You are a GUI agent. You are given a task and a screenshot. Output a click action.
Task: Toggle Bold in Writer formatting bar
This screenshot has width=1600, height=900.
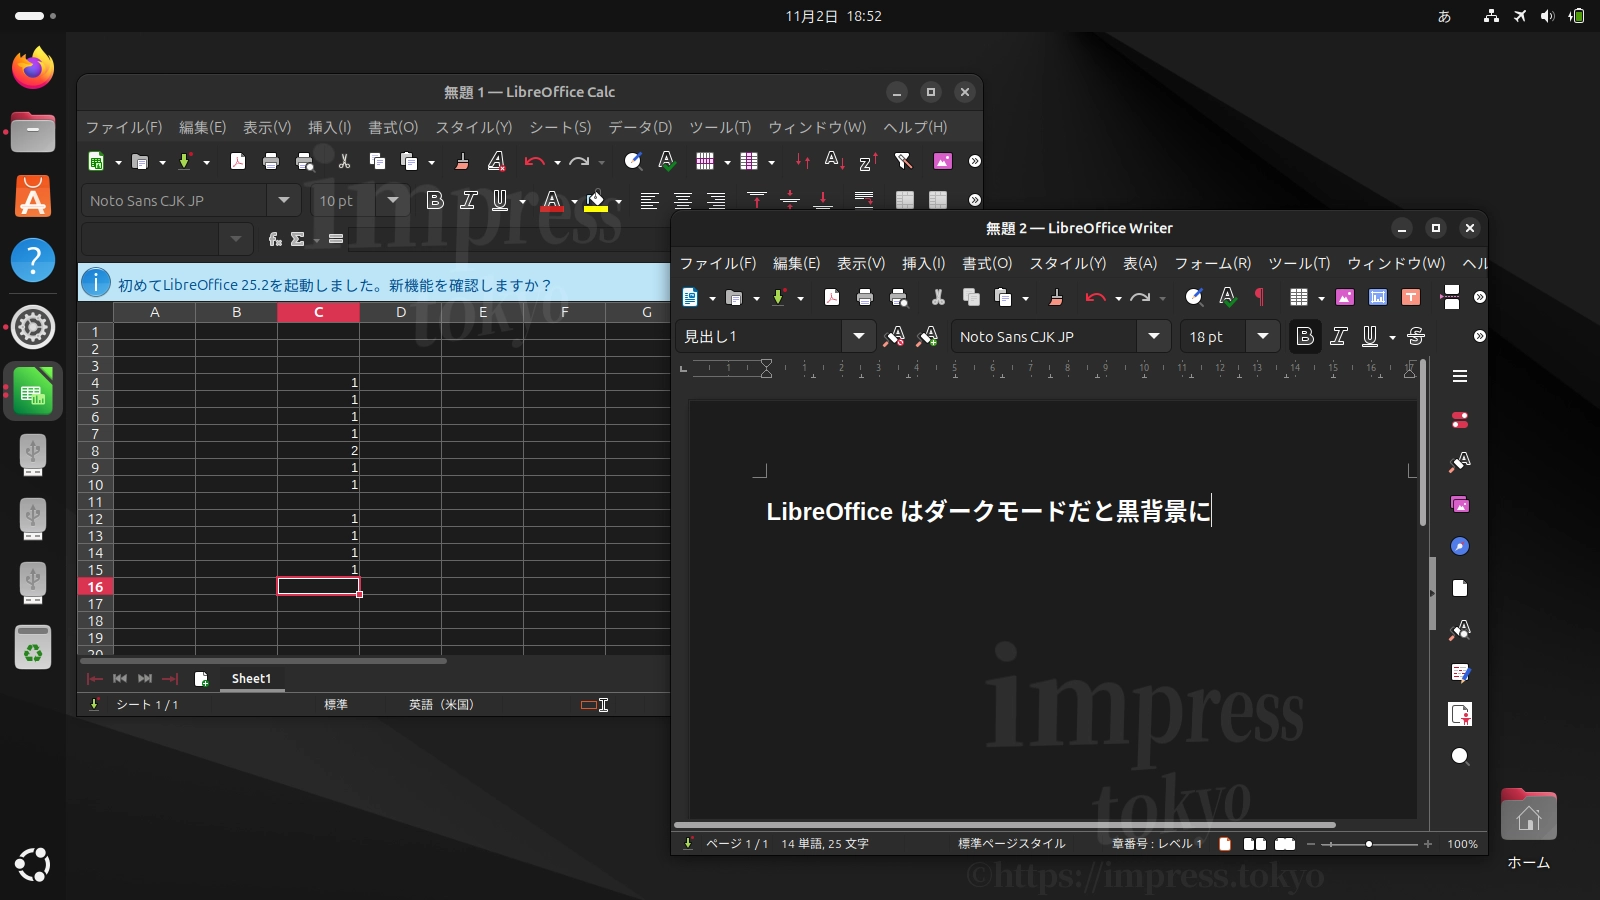(x=1305, y=337)
